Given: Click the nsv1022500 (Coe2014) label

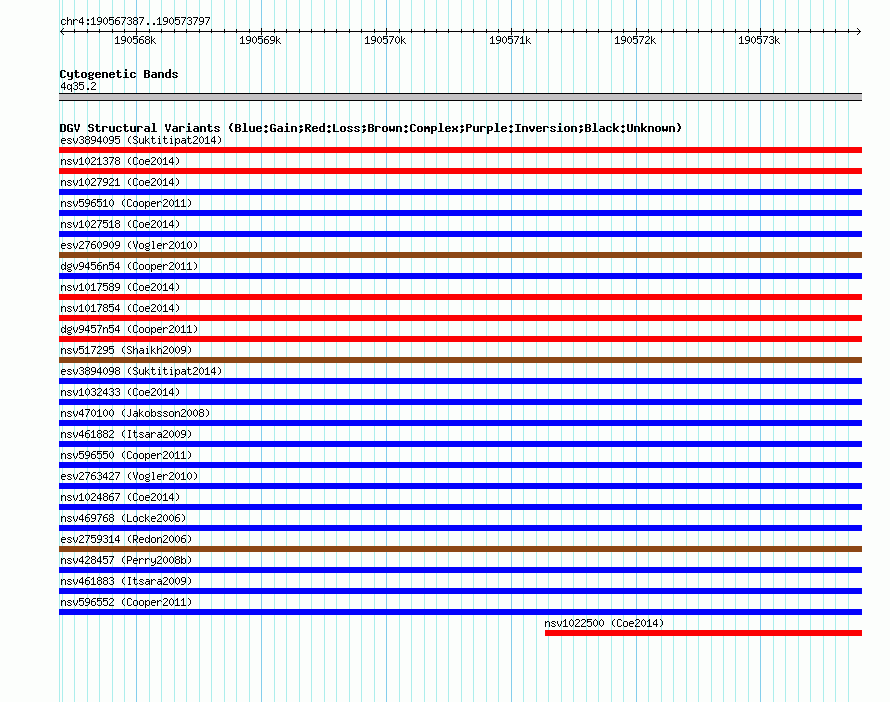Looking at the screenshot, I should point(604,623).
